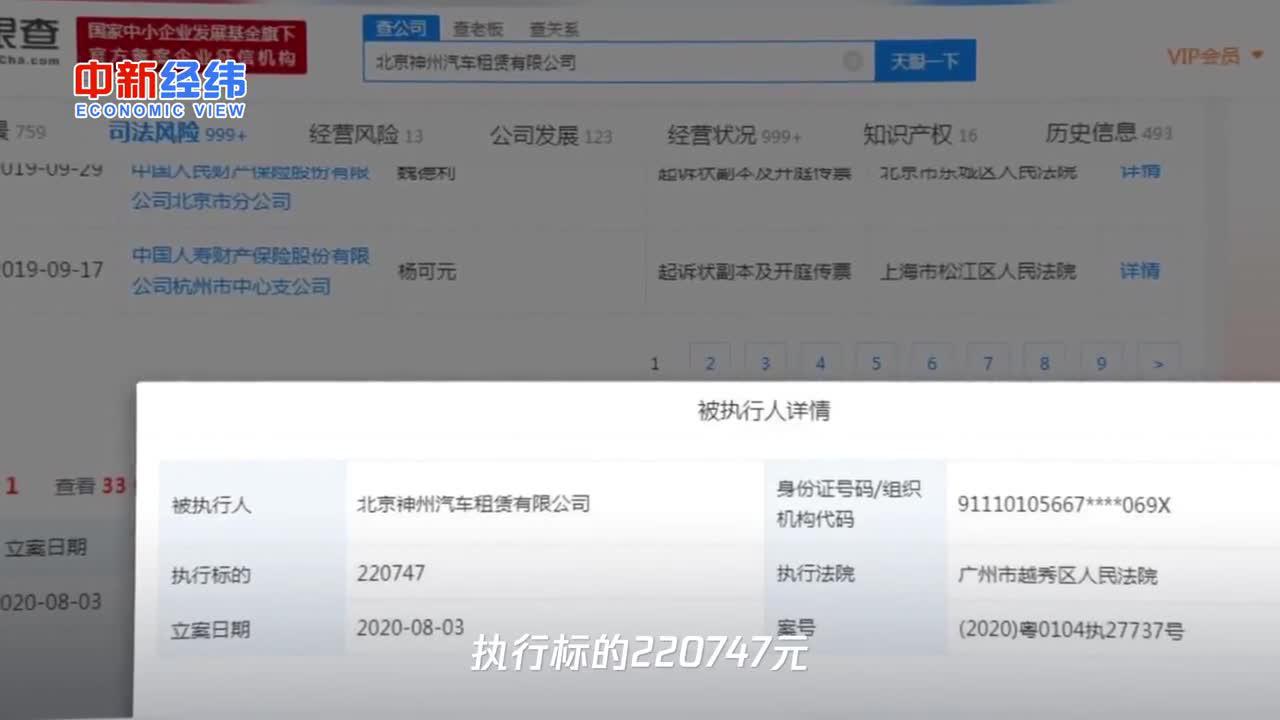This screenshot has height=720, width=1280.
Task: Go to page 3 of results
Action: [765, 363]
